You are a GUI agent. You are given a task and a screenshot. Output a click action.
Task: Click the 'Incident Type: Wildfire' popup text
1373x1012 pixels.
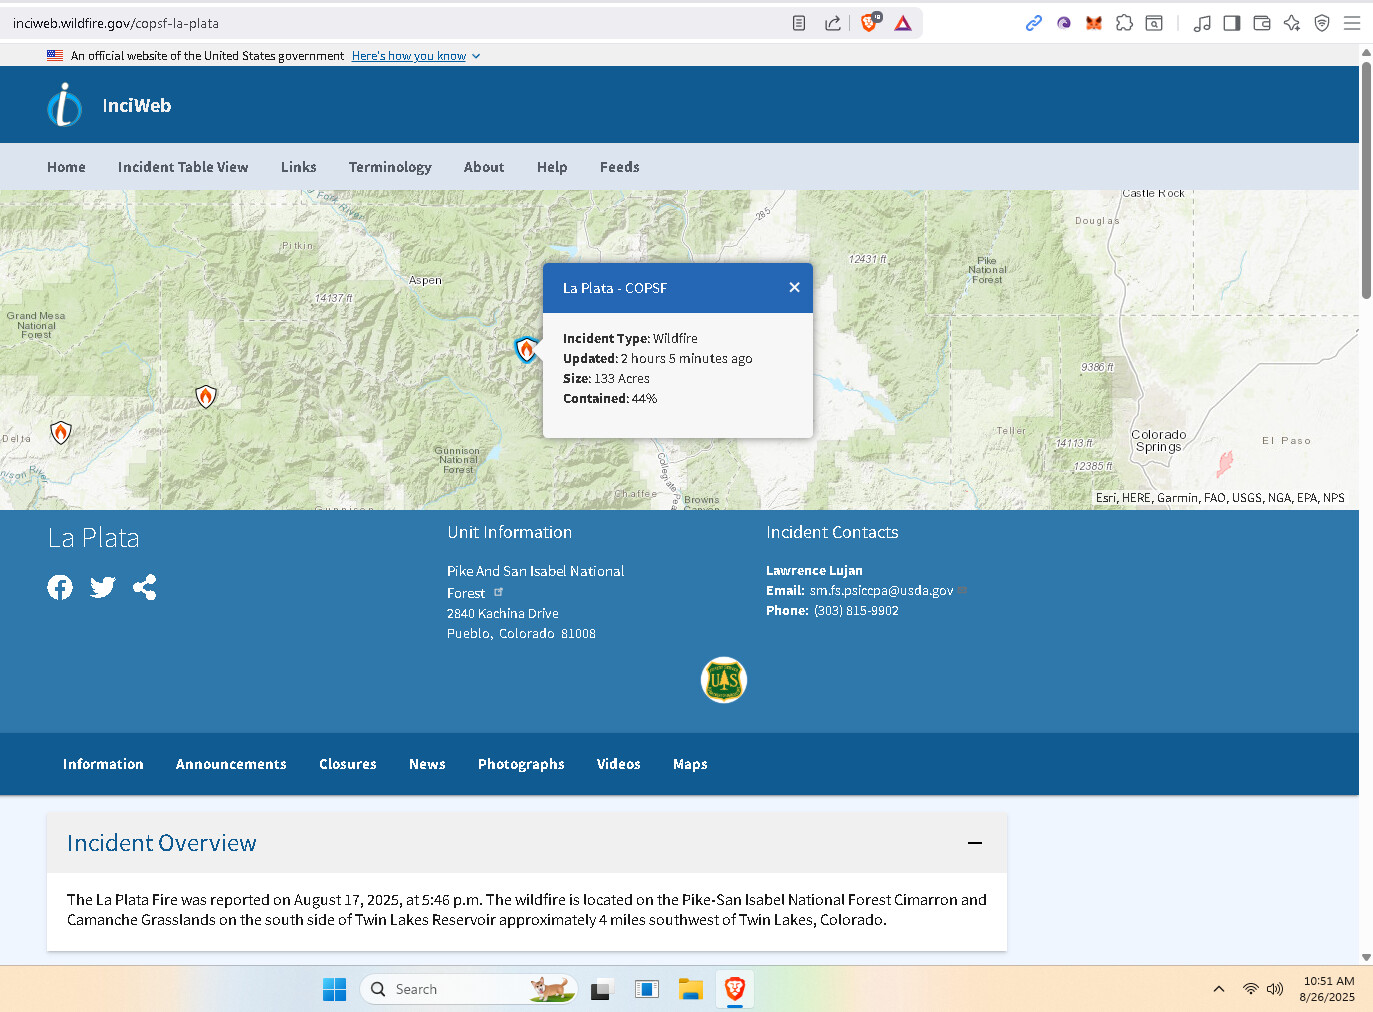(x=630, y=339)
